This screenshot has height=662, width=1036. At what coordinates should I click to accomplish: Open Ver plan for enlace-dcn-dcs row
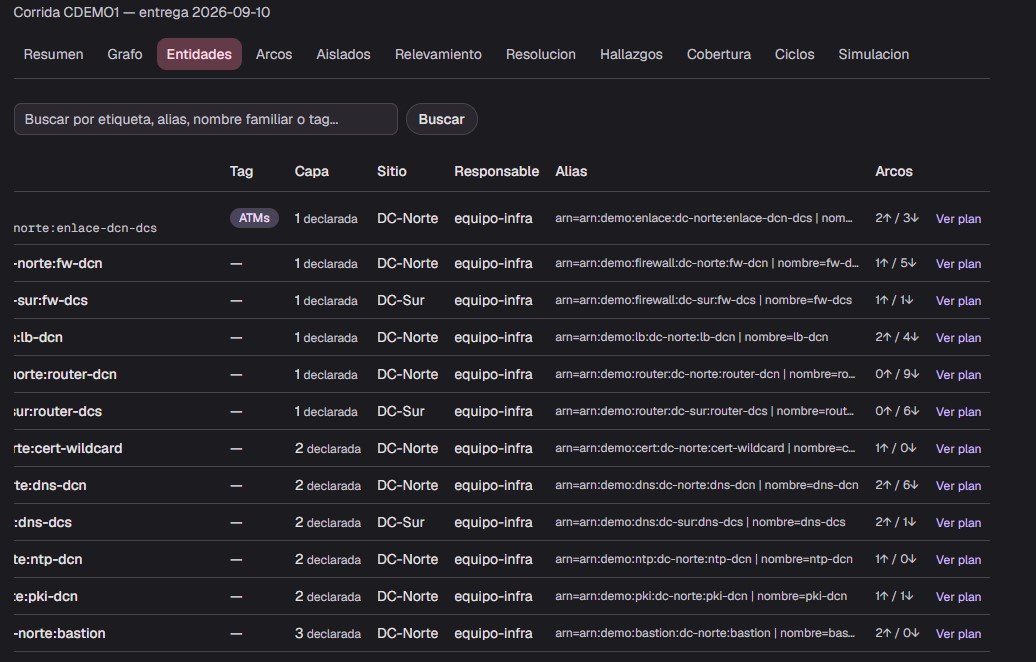point(958,219)
